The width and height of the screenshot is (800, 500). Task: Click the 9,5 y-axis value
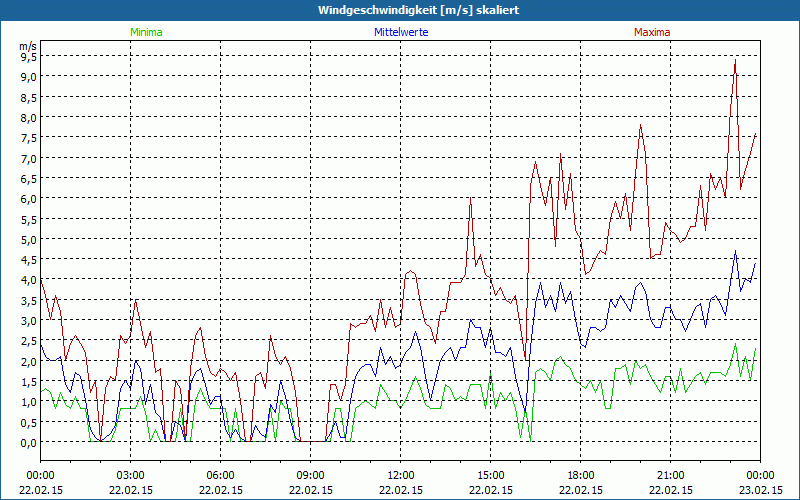click(x=28, y=57)
